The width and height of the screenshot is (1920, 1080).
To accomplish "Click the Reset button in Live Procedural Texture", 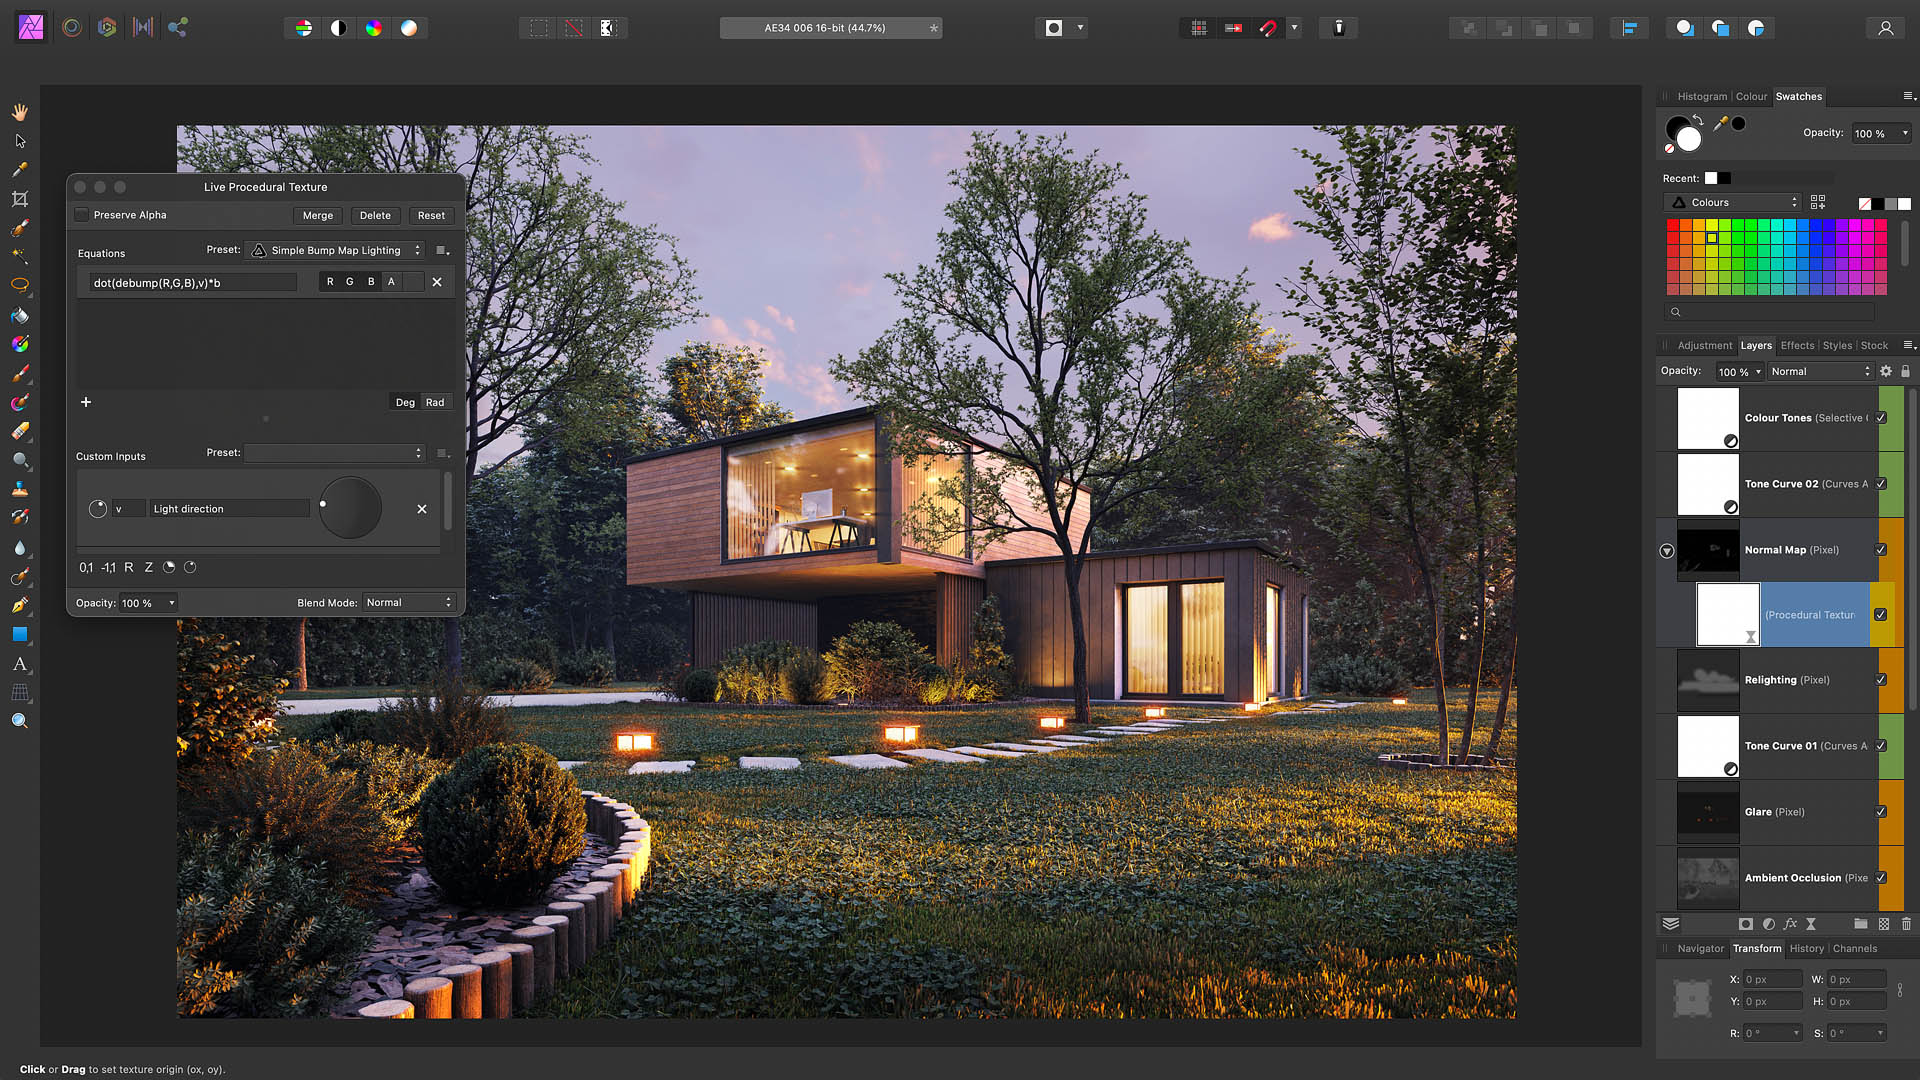I will coord(431,215).
